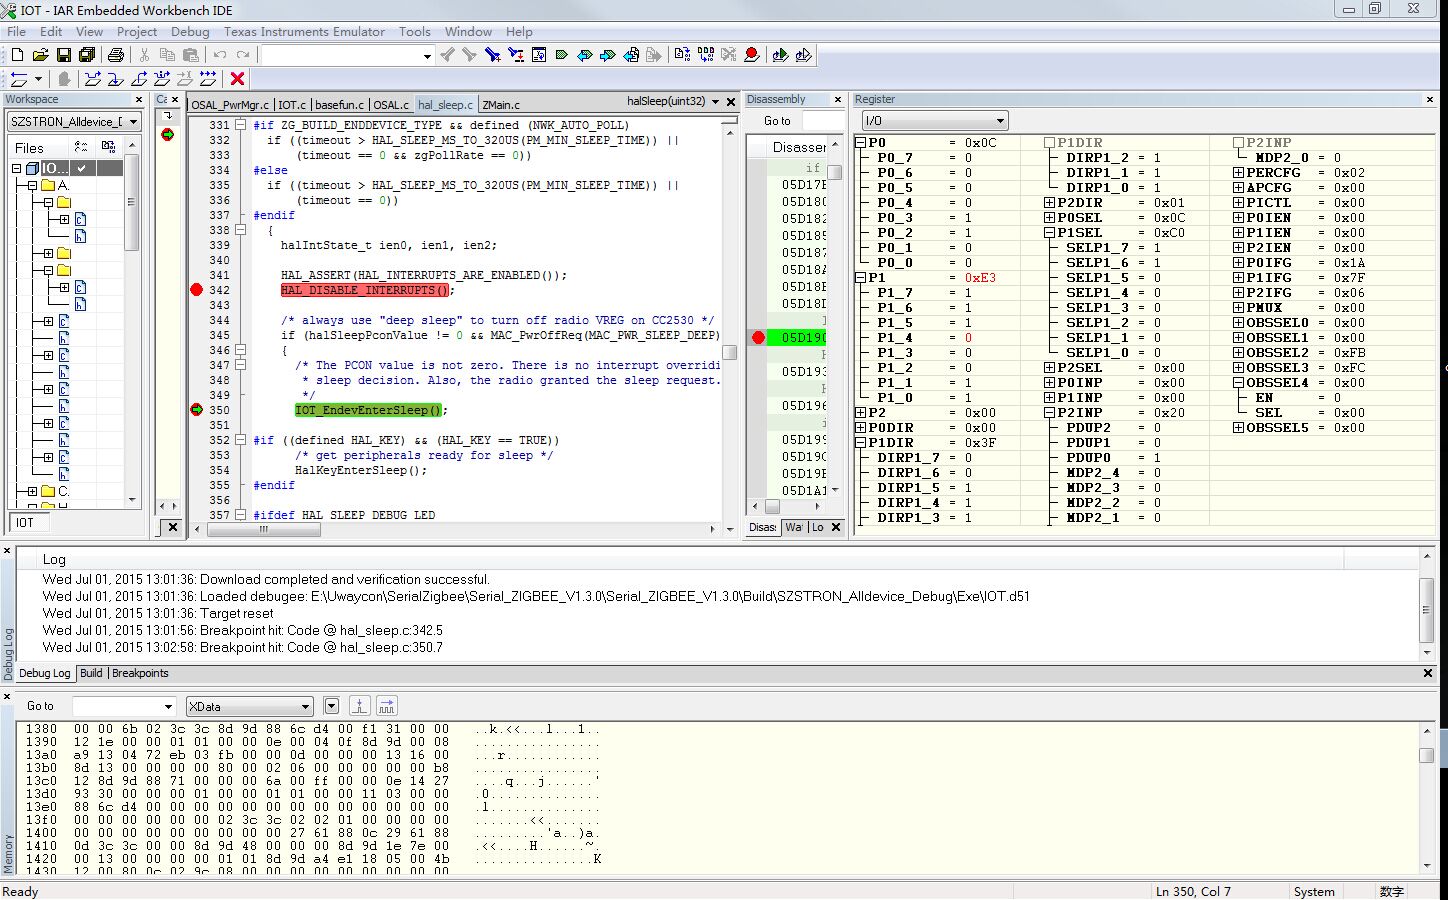Image resolution: width=1448 pixels, height=900 pixels.
Task: Toggle the checkmark beside the IOT project node
Action: [x=82, y=168]
